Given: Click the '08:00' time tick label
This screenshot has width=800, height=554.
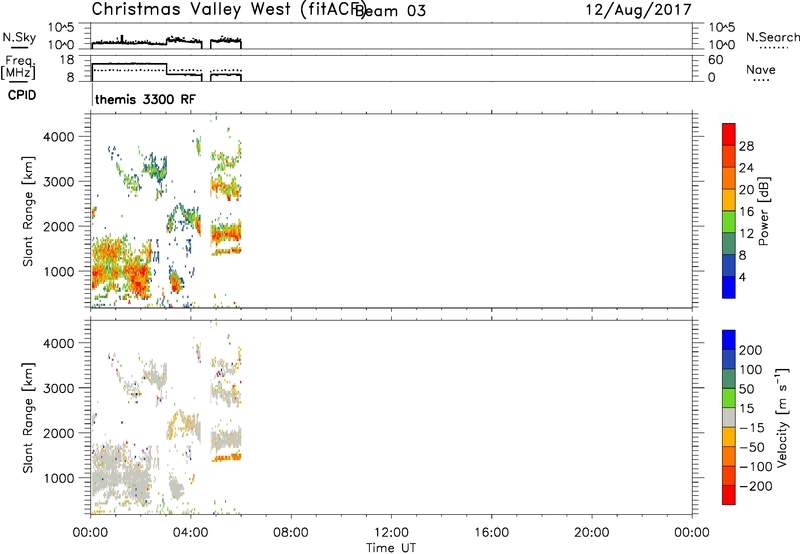Looking at the screenshot, I should coord(291,533).
